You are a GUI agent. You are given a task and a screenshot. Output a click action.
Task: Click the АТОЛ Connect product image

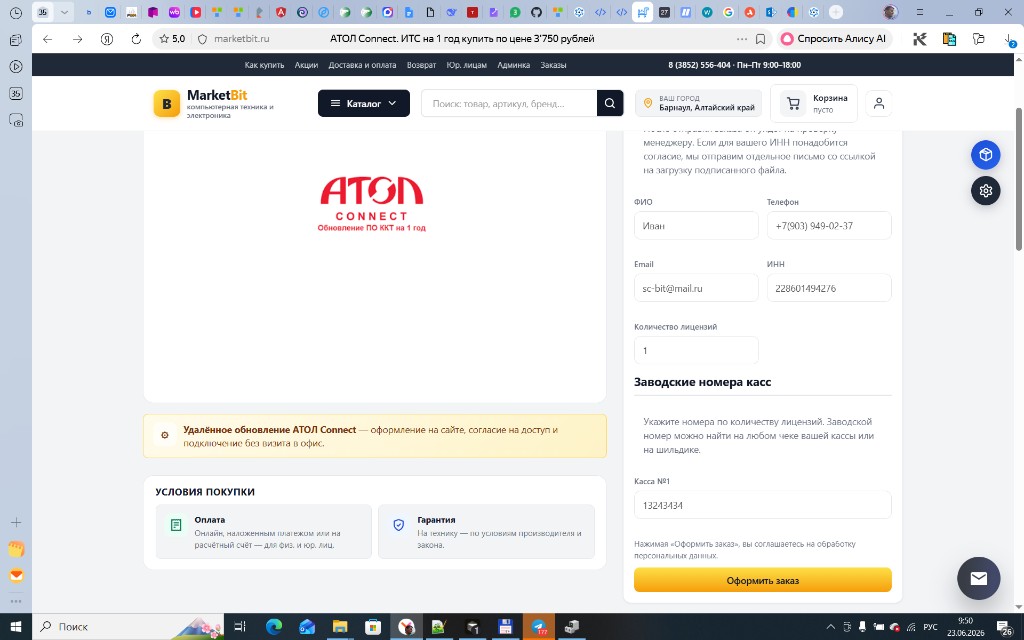[x=372, y=204]
